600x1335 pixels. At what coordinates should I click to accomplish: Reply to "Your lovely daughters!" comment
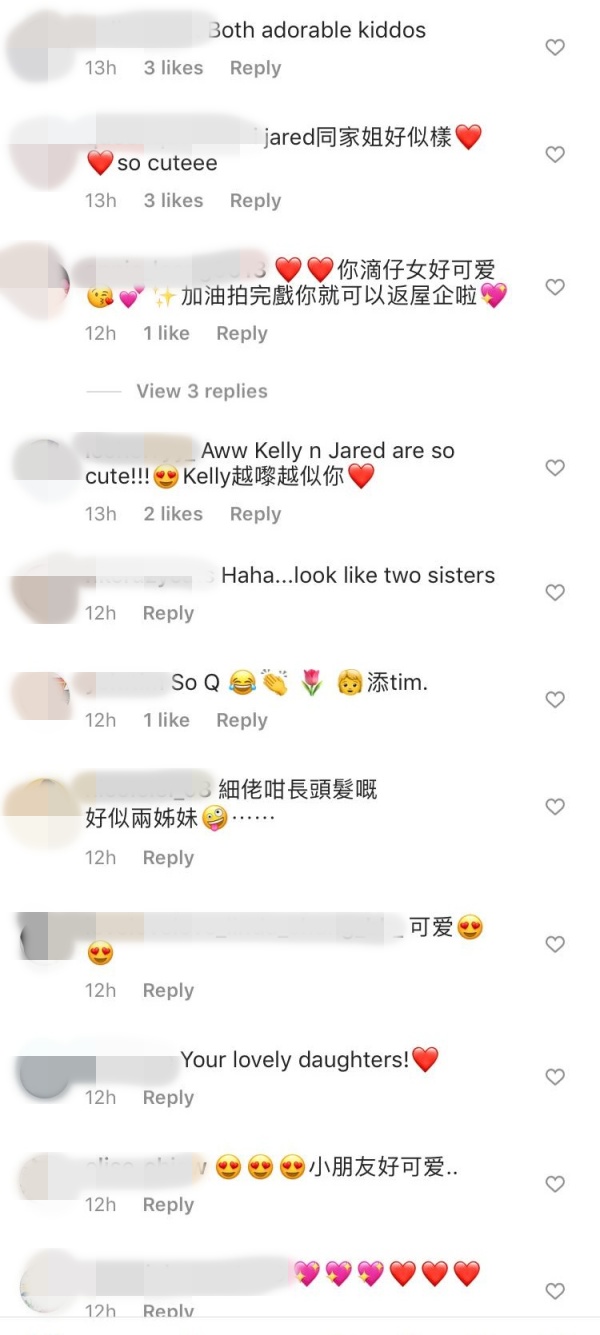click(168, 1097)
